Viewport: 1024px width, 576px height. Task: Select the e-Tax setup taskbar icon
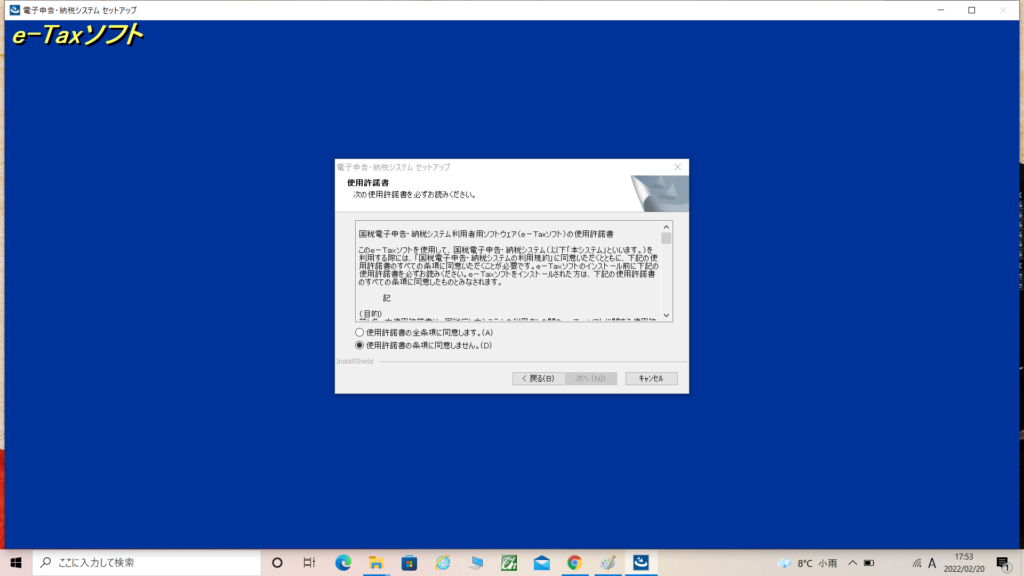[641, 563]
